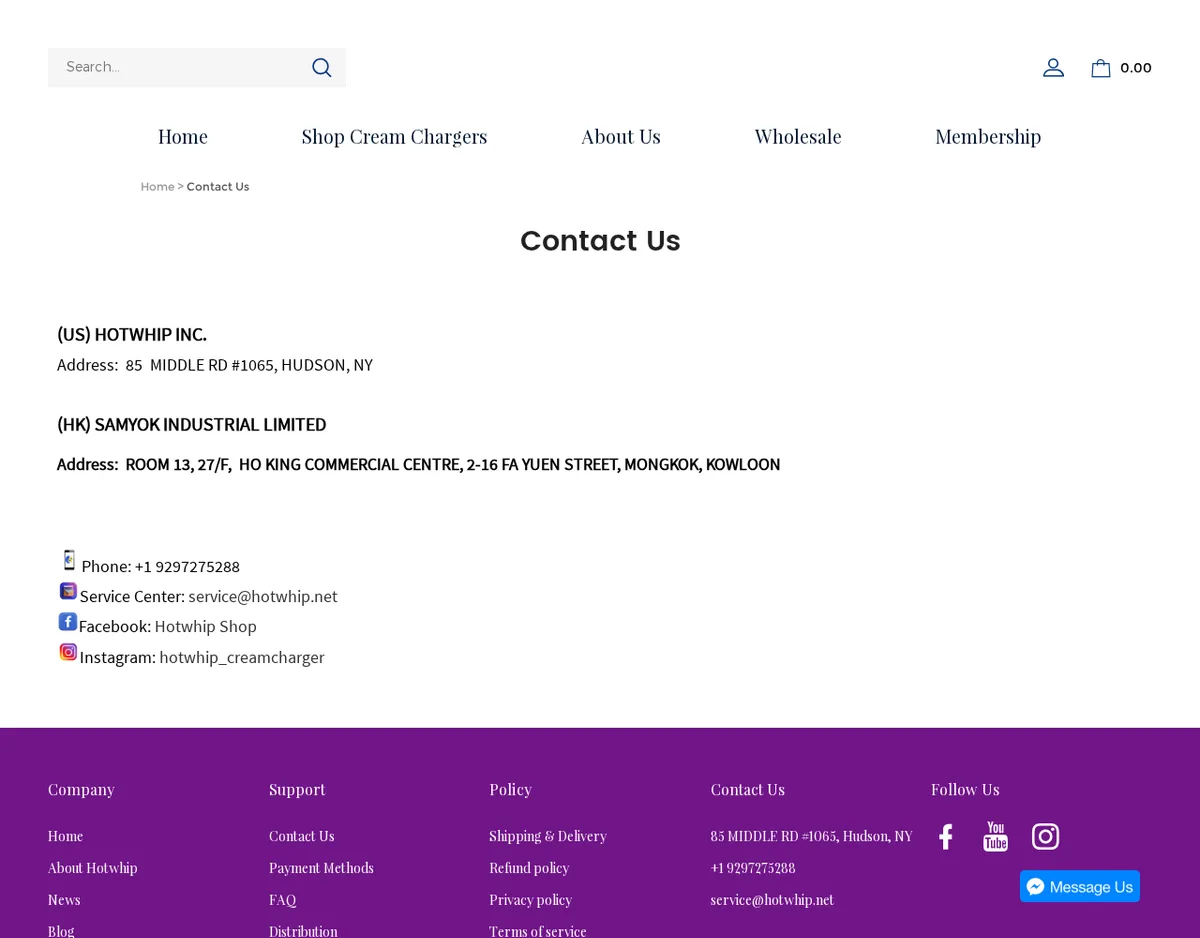Go to Home in main navigation
The image size is (1200, 938).
(x=183, y=136)
